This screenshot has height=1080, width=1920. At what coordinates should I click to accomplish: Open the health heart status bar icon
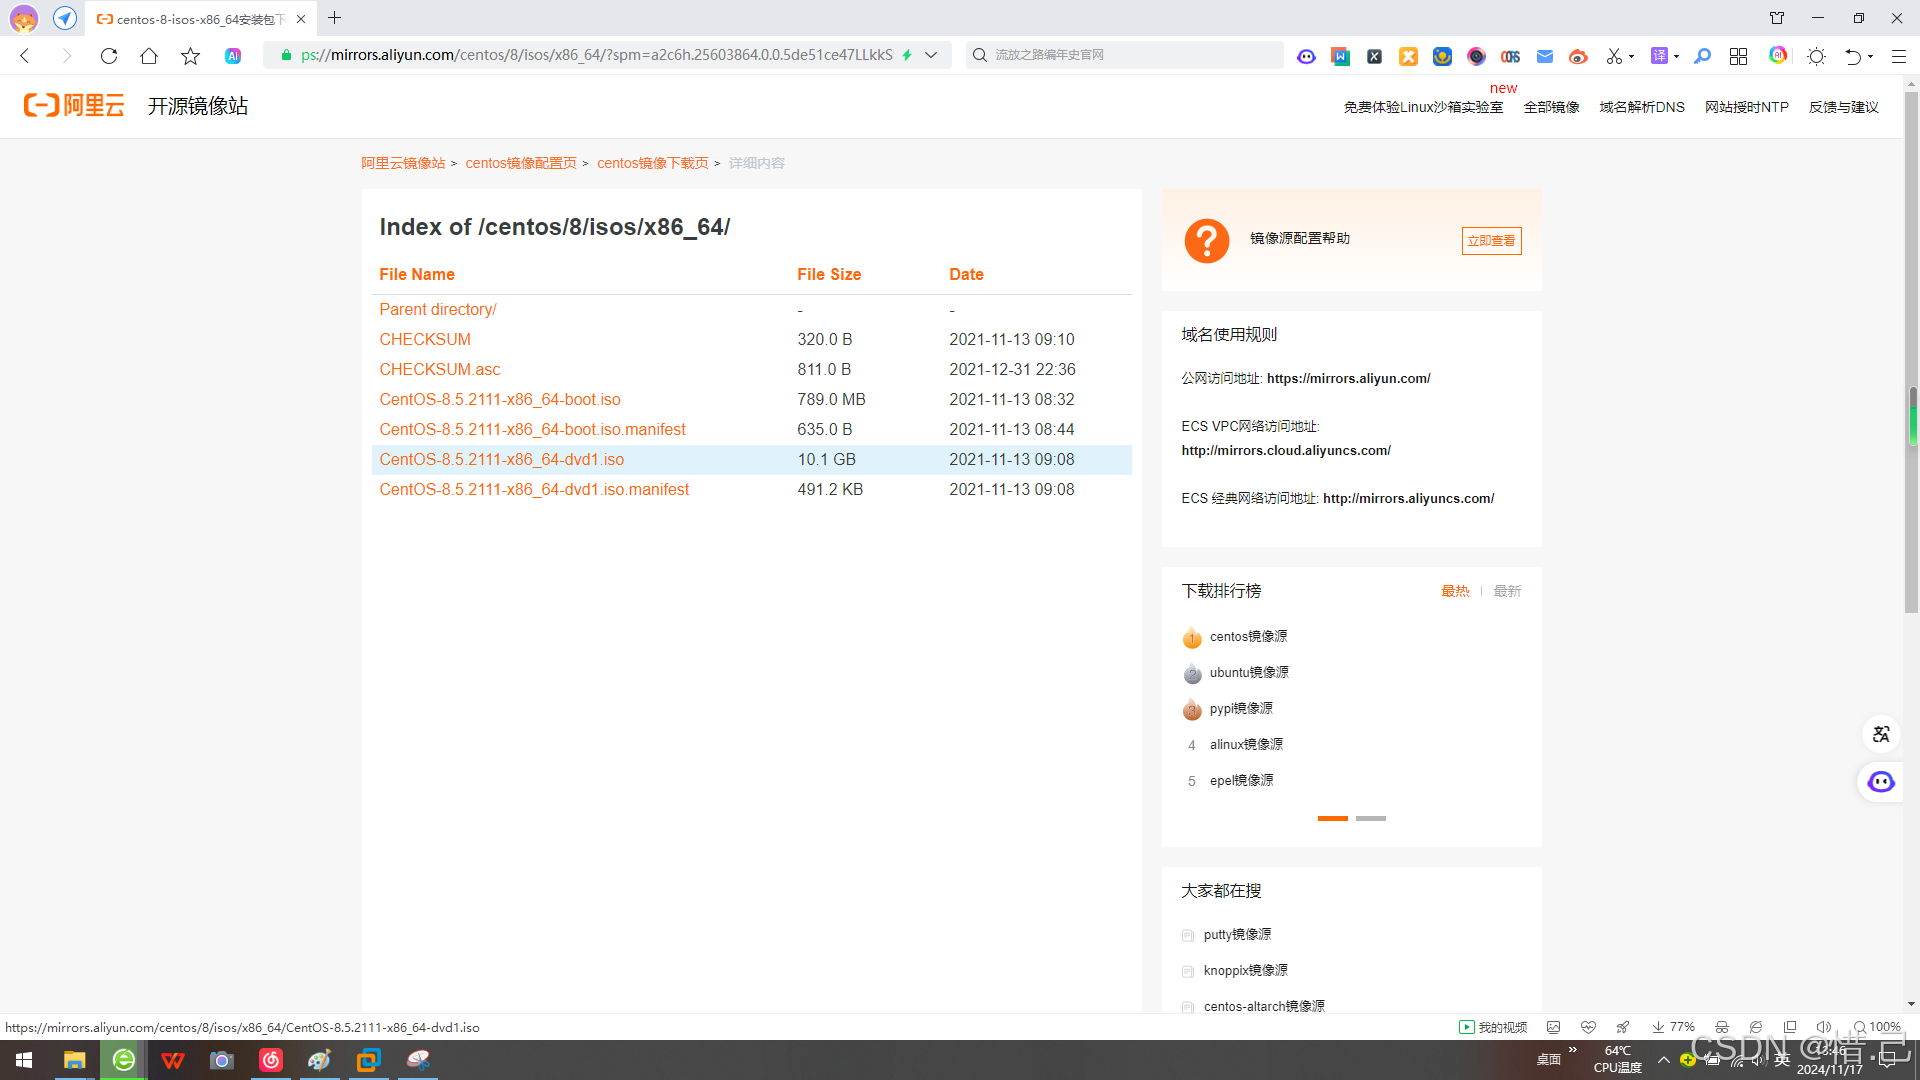click(x=1588, y=1027)
